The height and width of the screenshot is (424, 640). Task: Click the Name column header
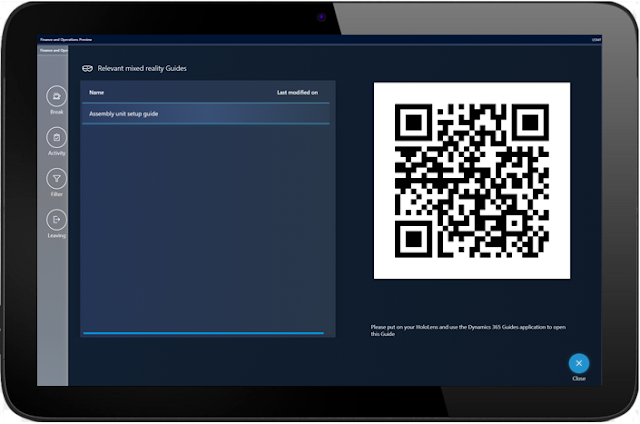coord(96,93)
